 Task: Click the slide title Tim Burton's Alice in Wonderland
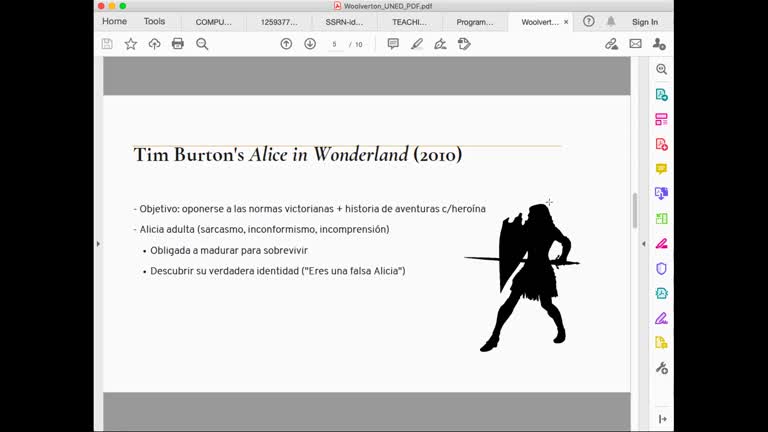(x=298, y=155)
